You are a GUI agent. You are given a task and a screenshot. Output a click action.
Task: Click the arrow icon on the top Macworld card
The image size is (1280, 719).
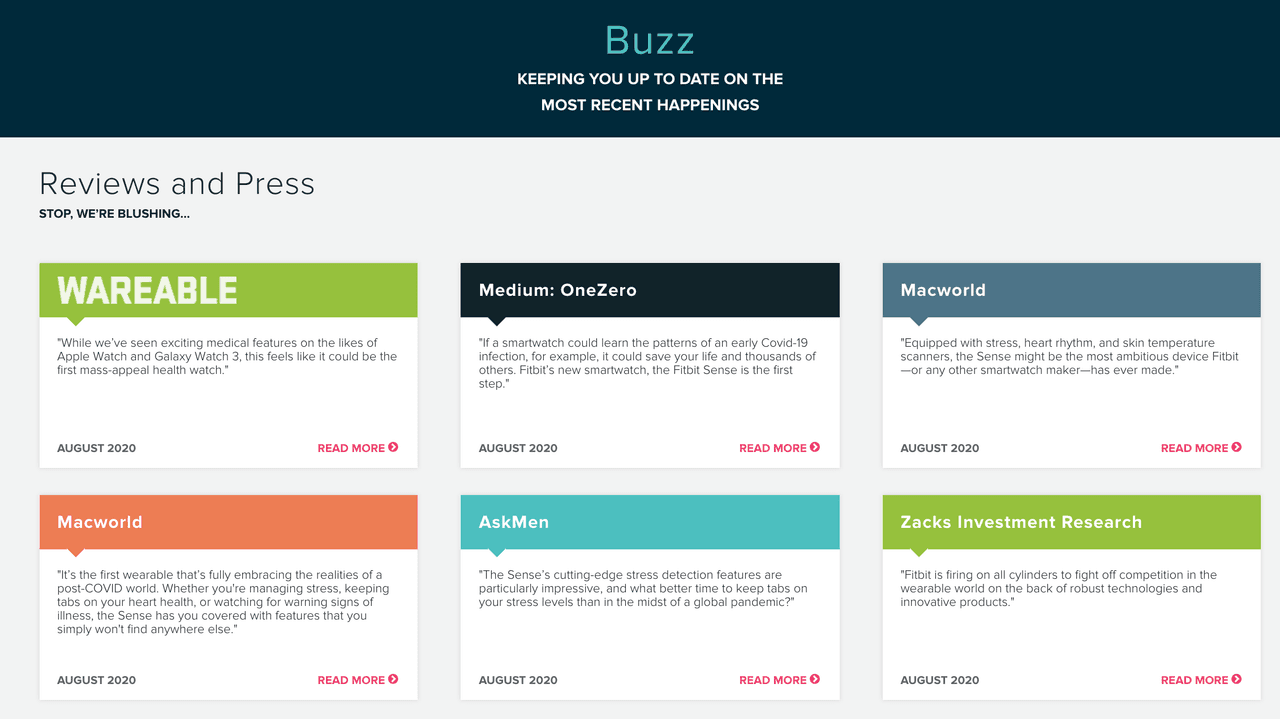point(1238,448)
